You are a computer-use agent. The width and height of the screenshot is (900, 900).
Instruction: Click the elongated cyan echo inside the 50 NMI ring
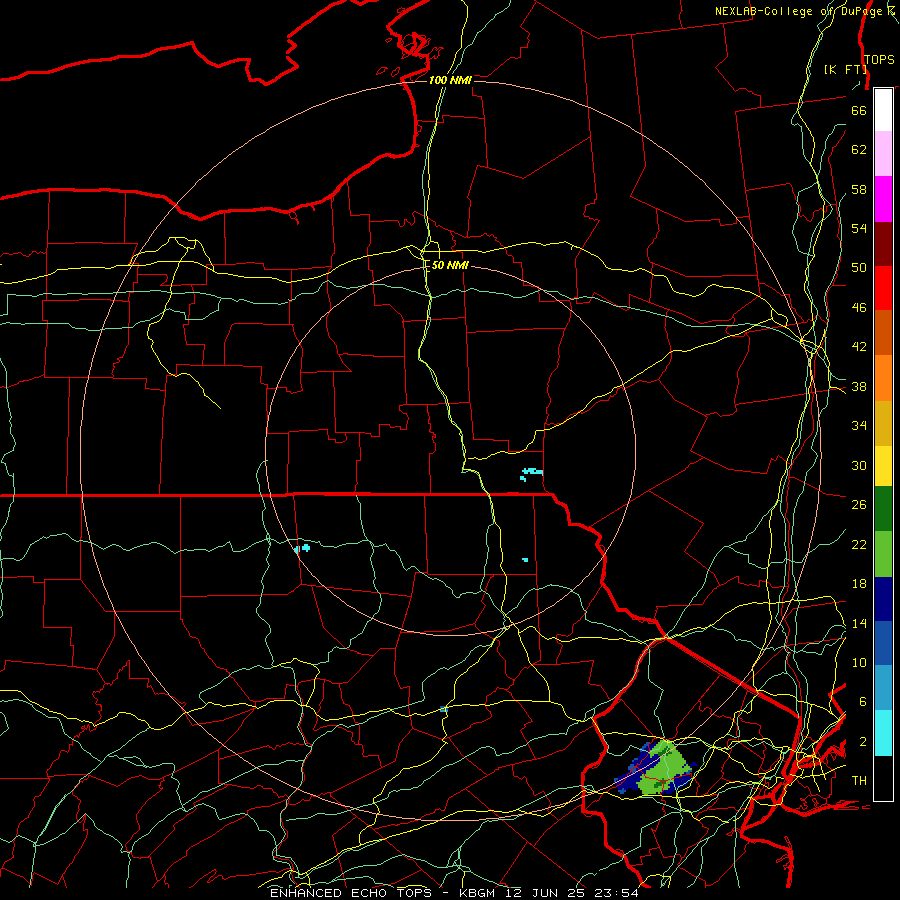coord(532,473)
